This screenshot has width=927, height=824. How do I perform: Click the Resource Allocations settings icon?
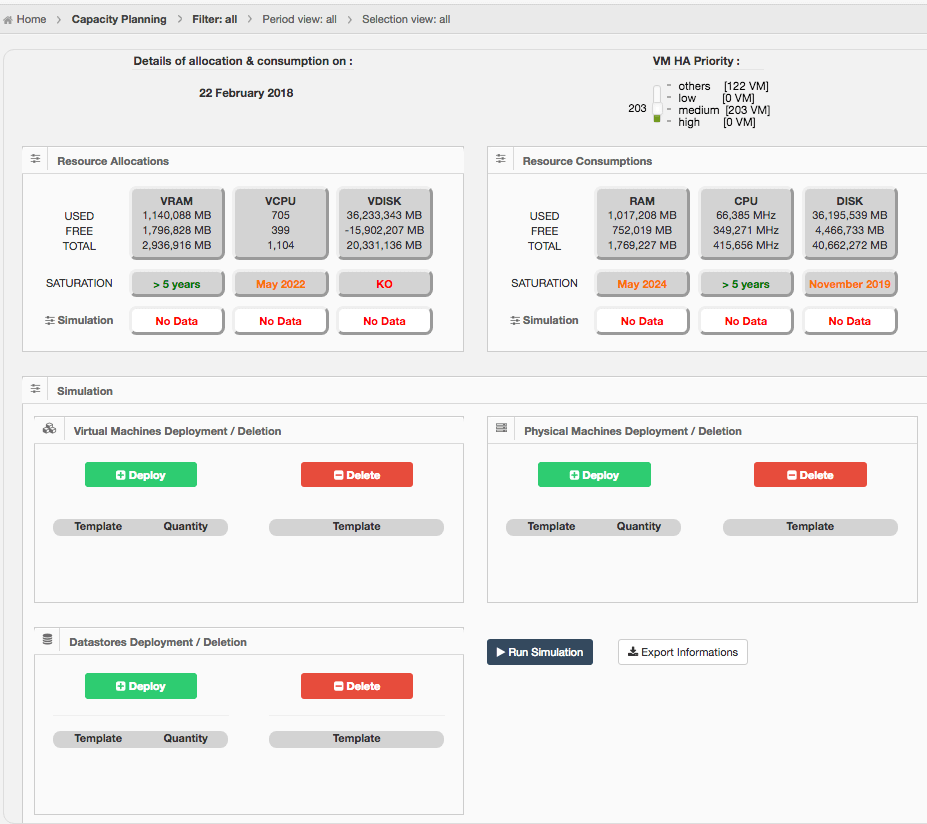pyautogui.click(x=36, y=160)
